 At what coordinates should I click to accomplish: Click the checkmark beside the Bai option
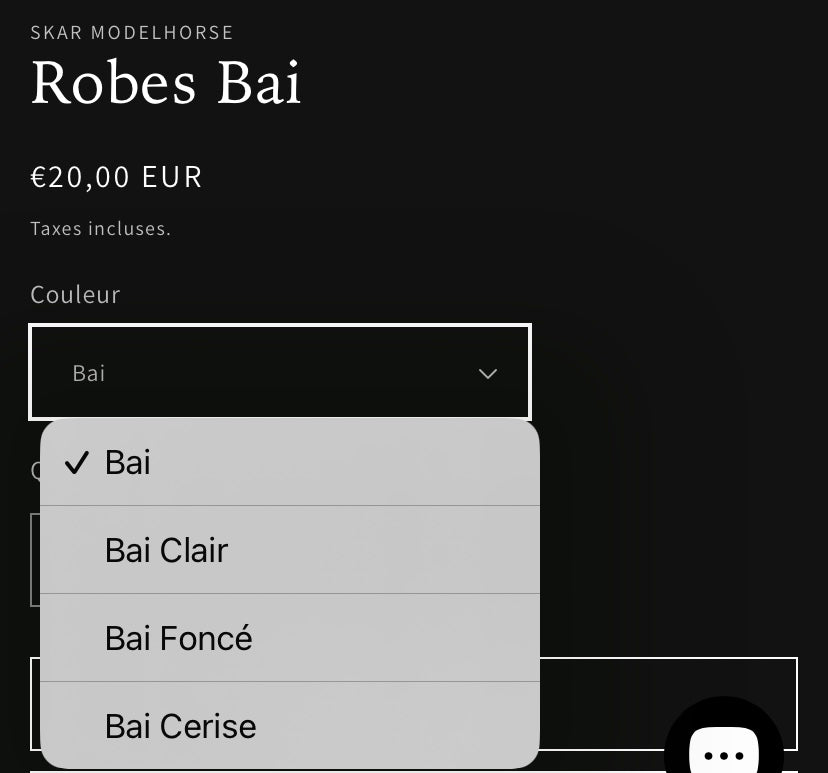(x=77, y=463)
